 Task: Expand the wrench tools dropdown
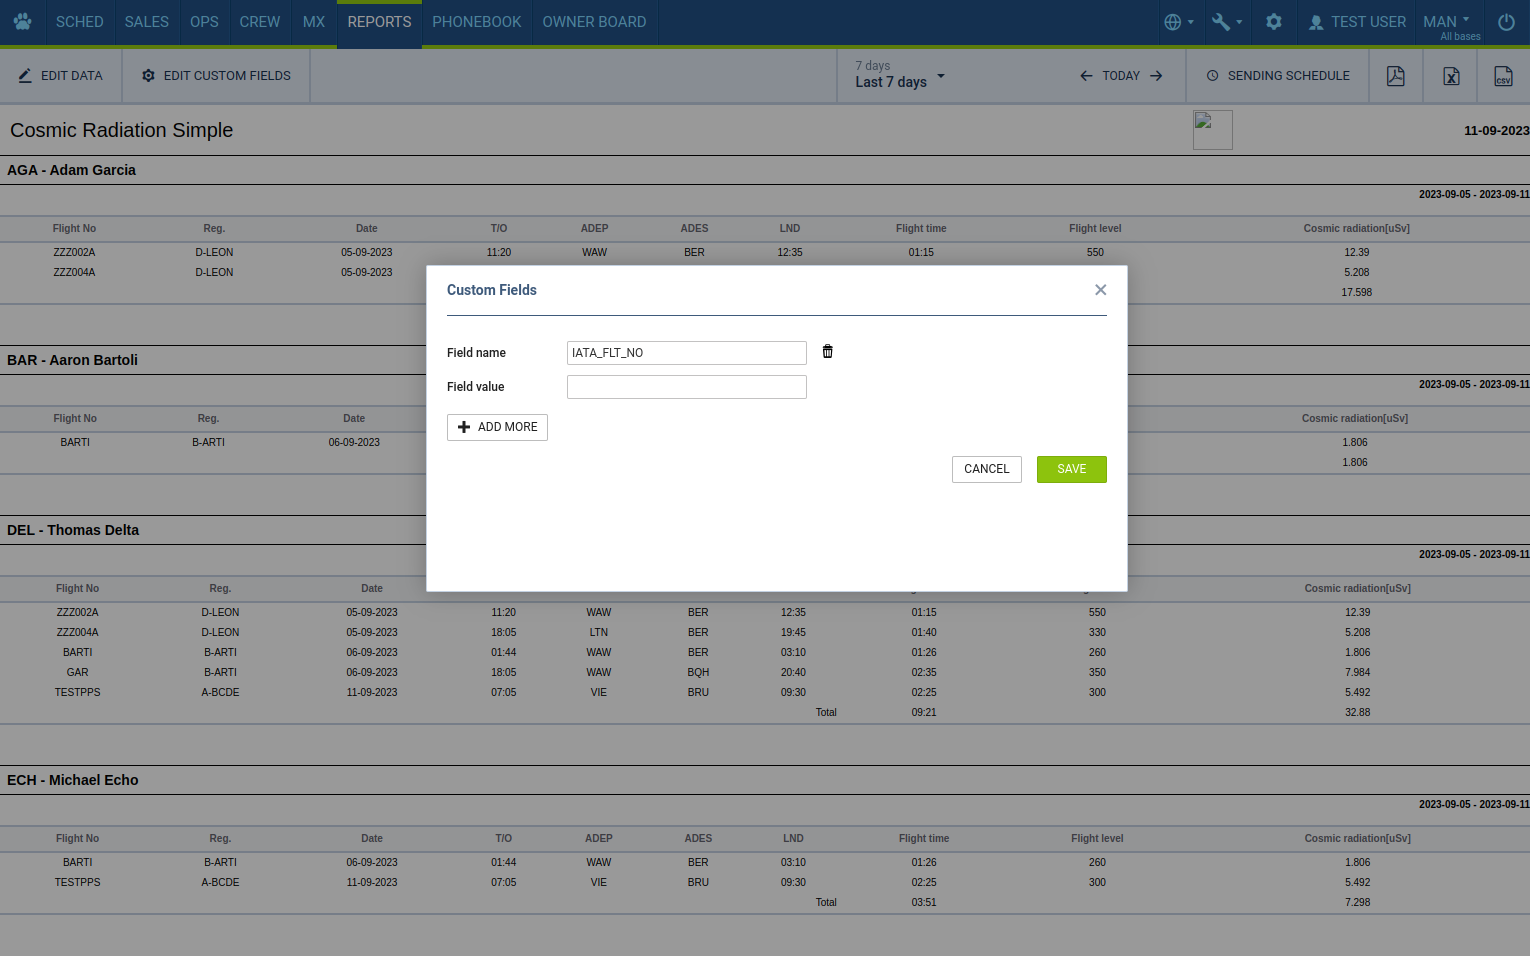click(x=1226, y=22)
